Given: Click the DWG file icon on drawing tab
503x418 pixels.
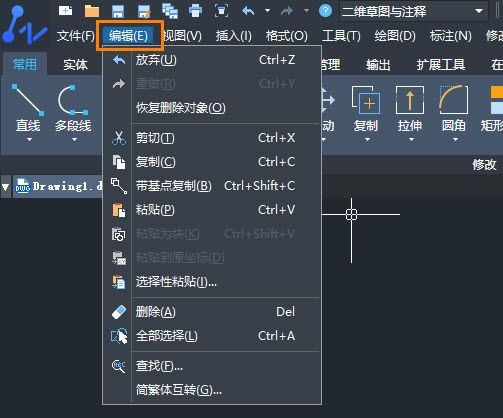Looking at the screenshot, I should (x=23, y=186).
